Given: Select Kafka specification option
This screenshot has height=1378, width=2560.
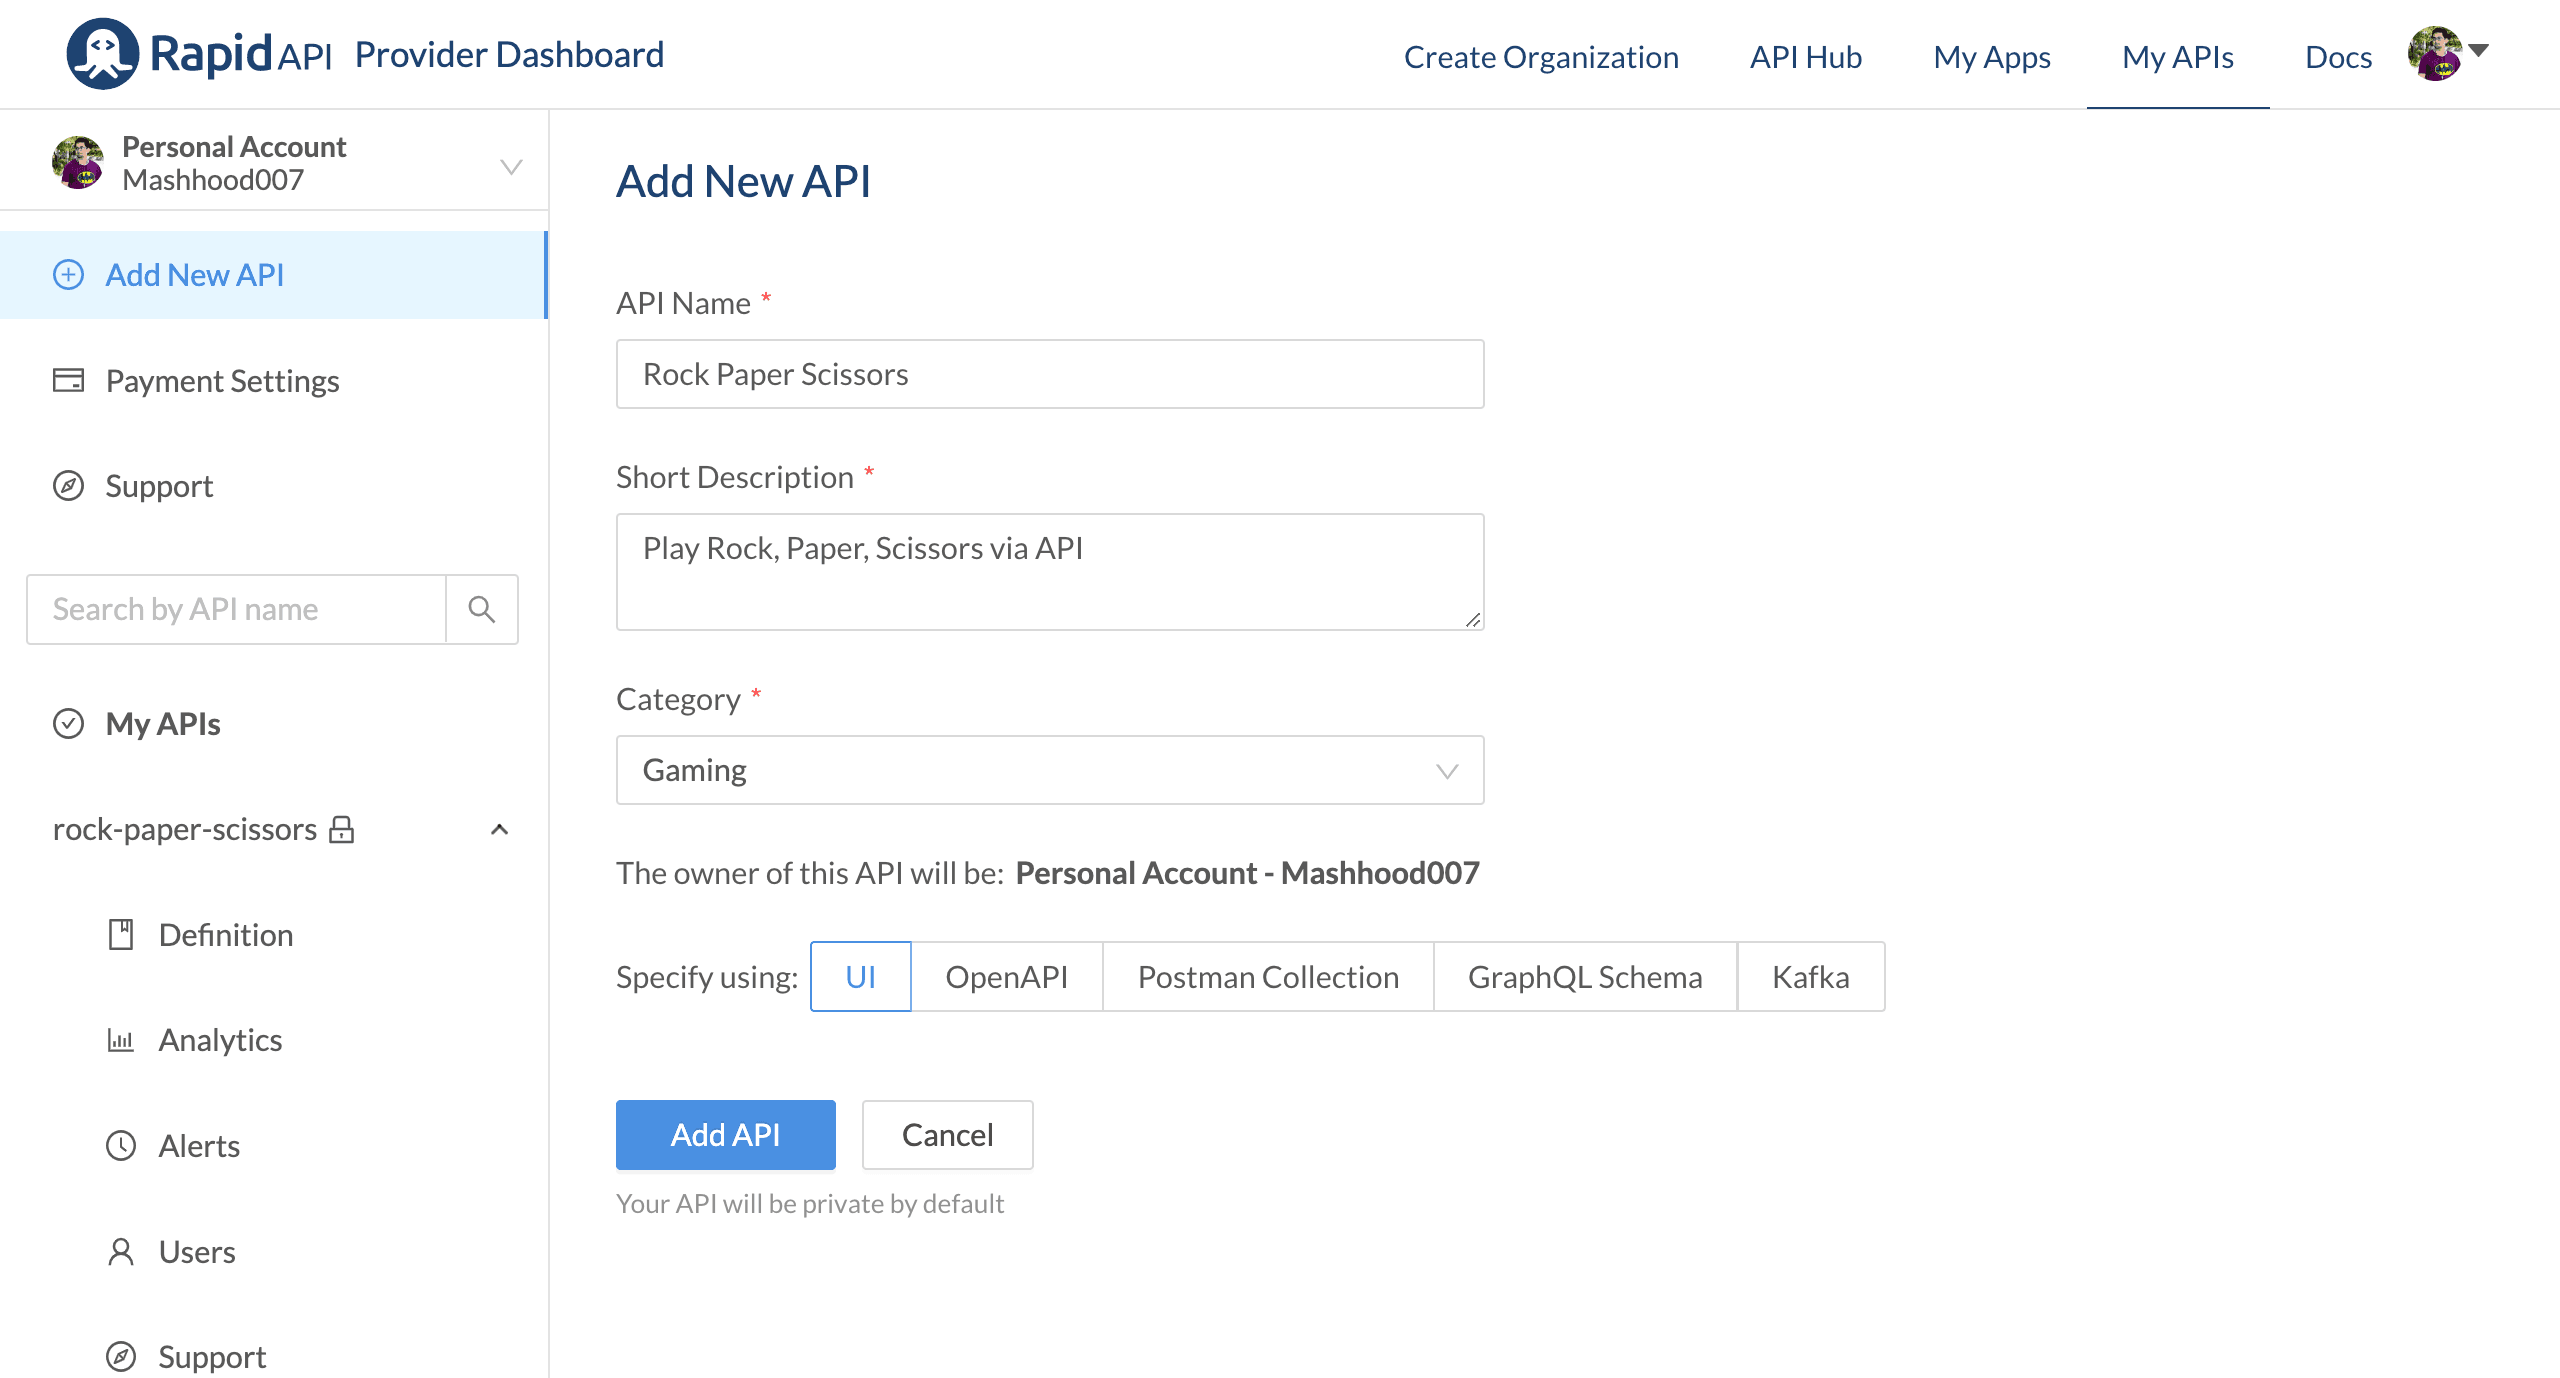Looking at the screenshot, I should tap(1811, 977).
